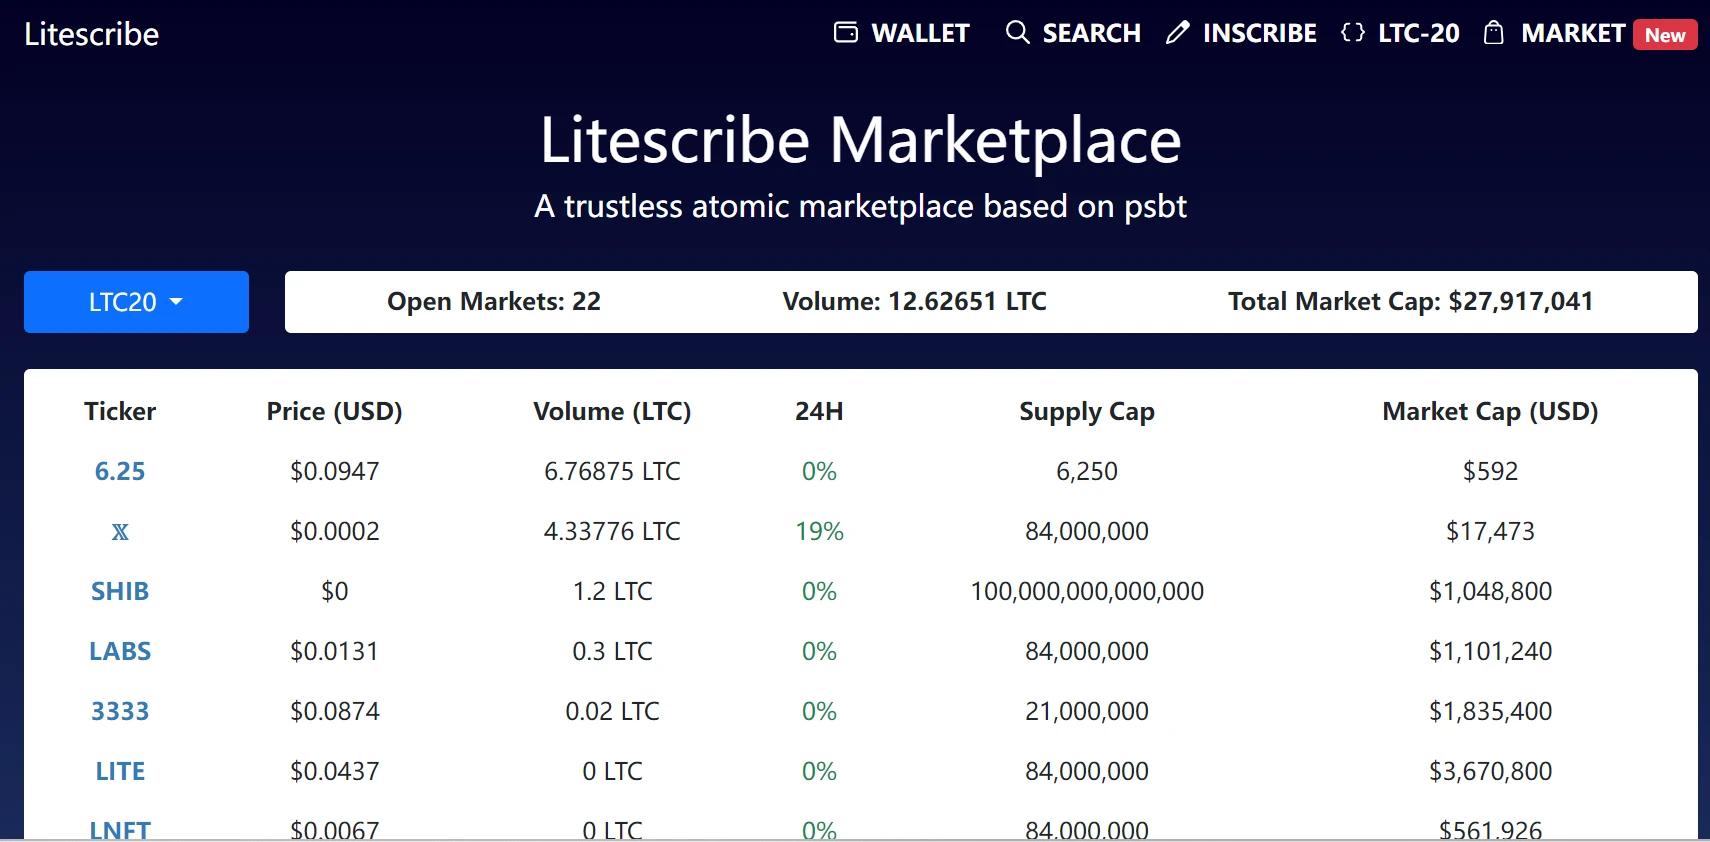
Task: Open the SEARCH menu item
Action: (1091, 33)
